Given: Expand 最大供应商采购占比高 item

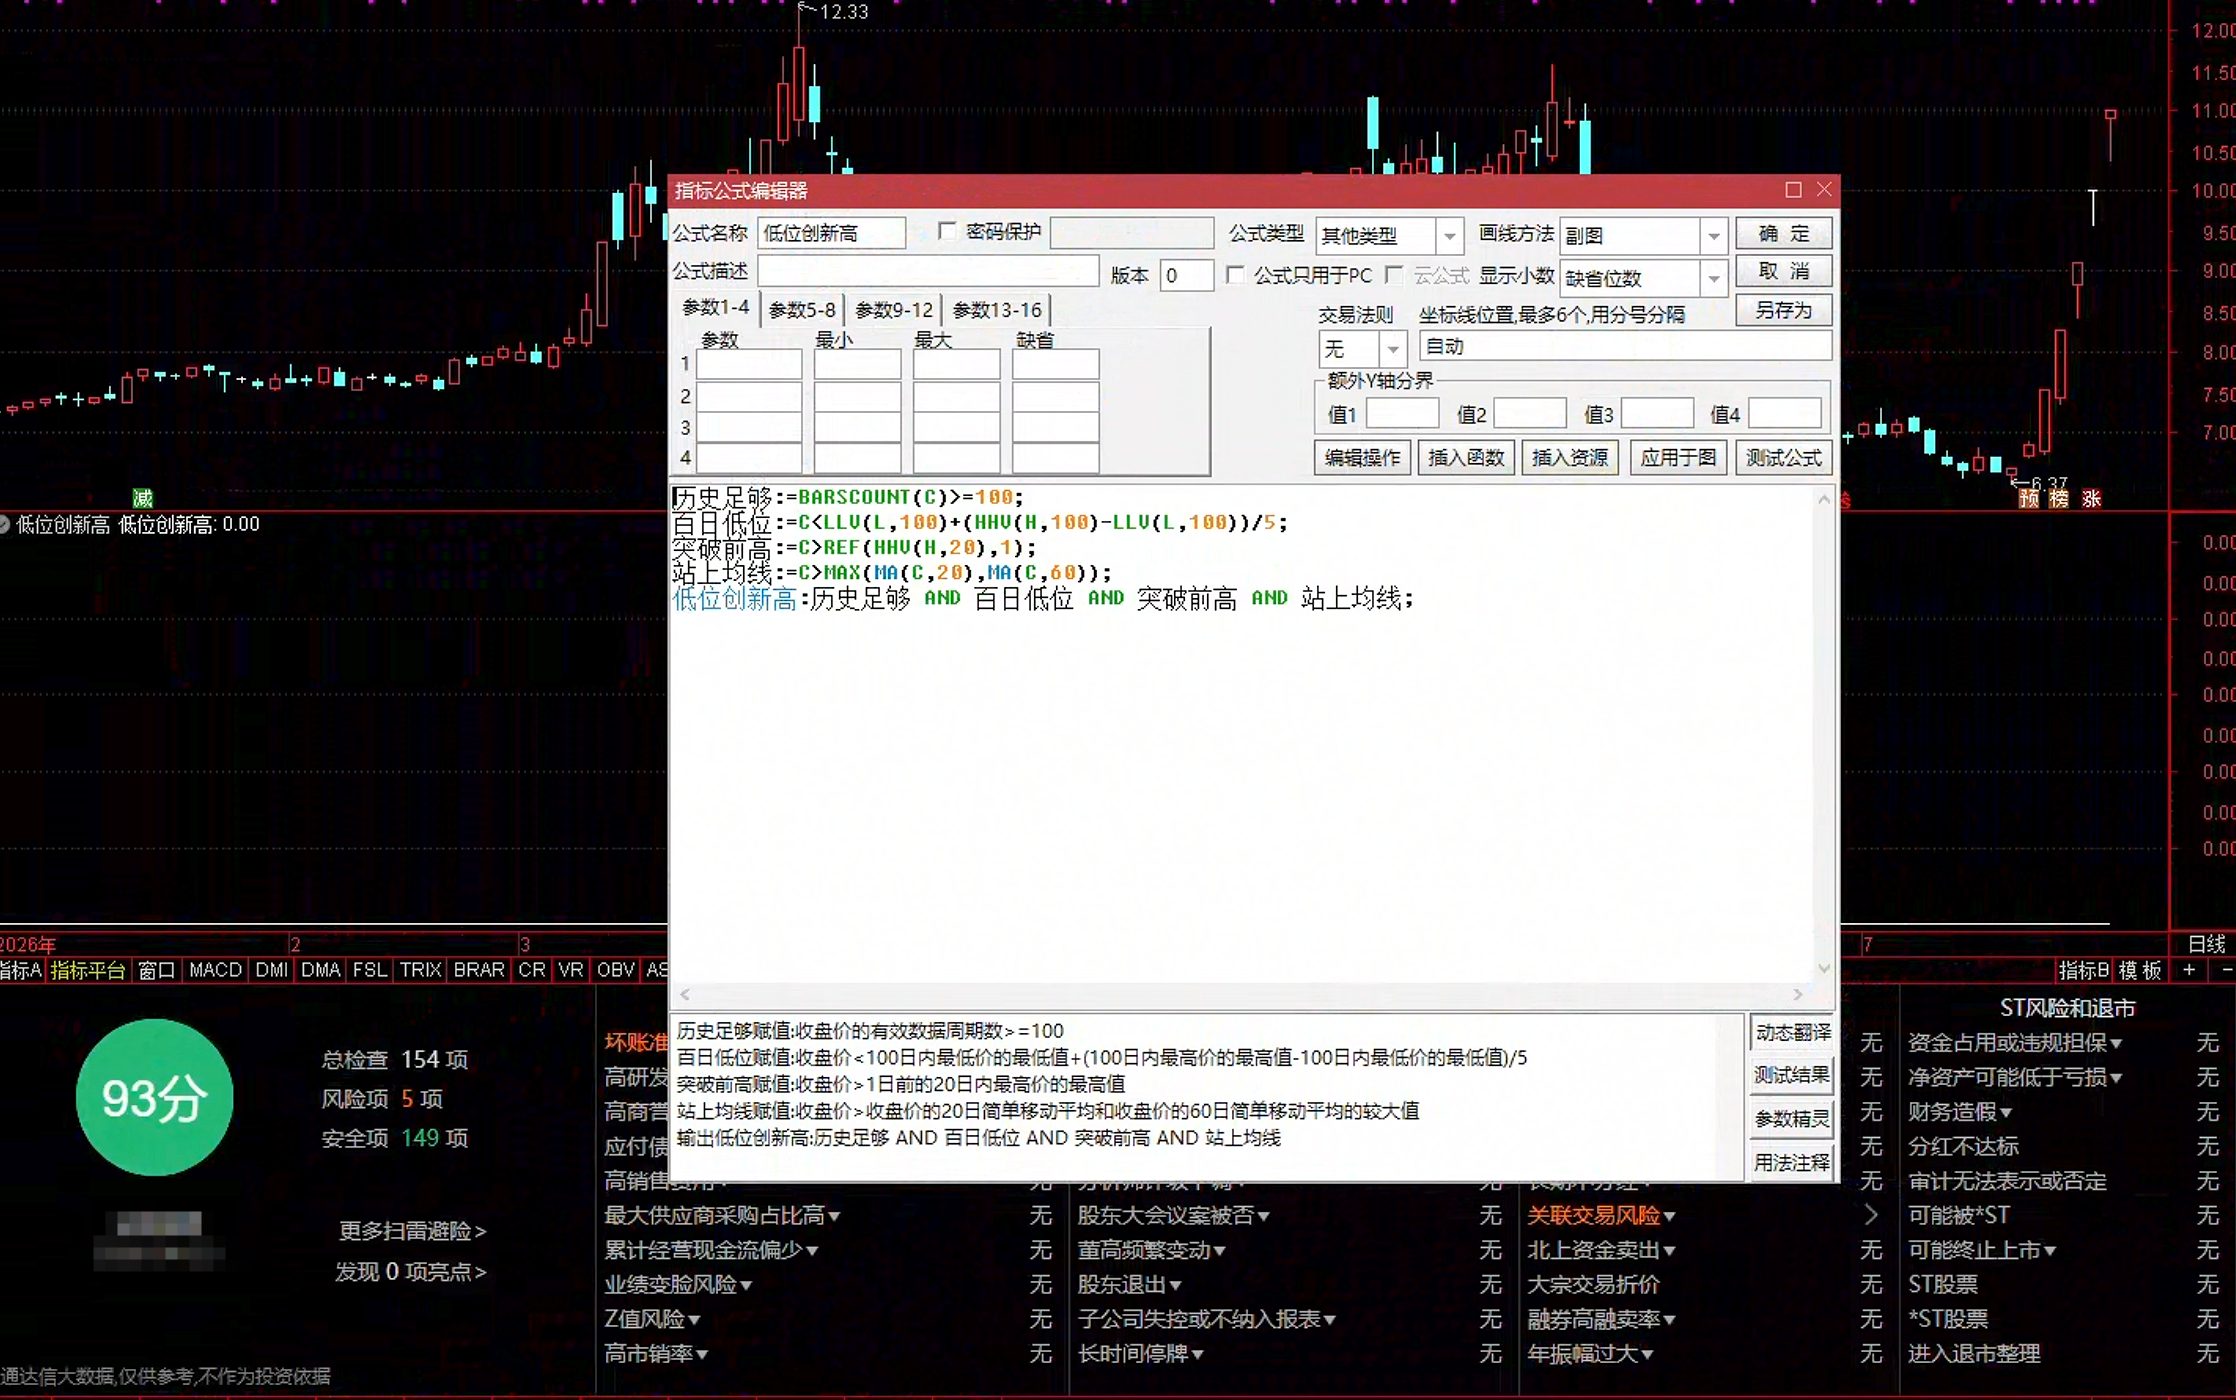Looking at the screenshot, I should (722, 1216).
